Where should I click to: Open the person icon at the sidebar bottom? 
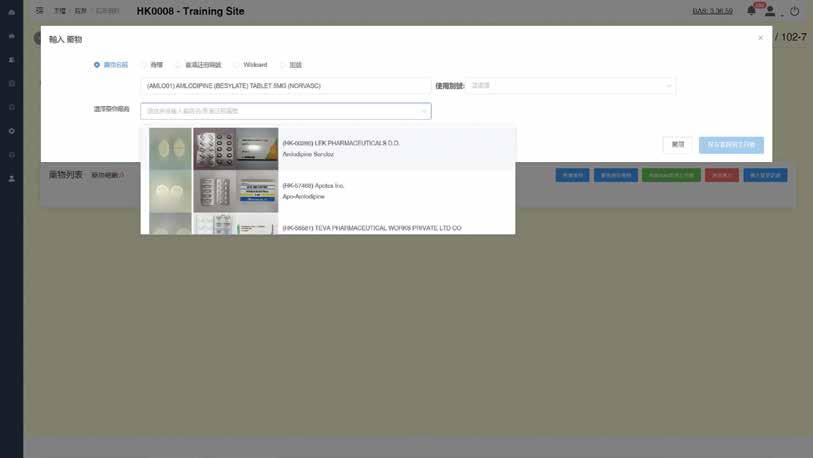[x=11, y=178]
